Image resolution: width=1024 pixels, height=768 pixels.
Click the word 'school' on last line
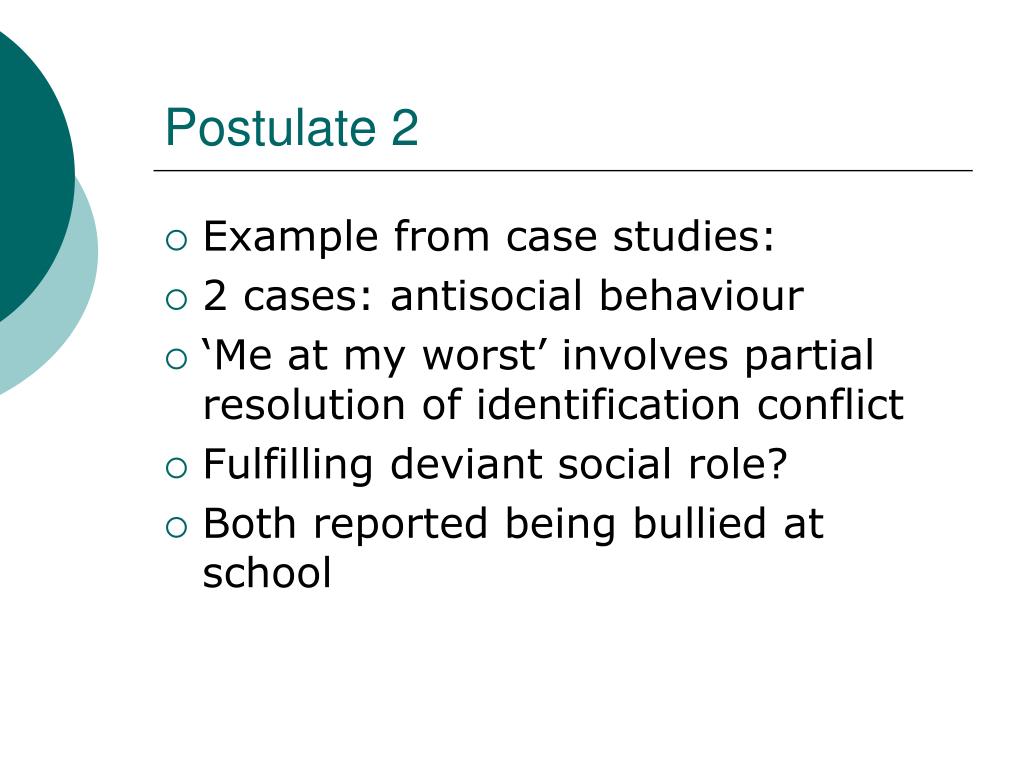coord(267,573)
